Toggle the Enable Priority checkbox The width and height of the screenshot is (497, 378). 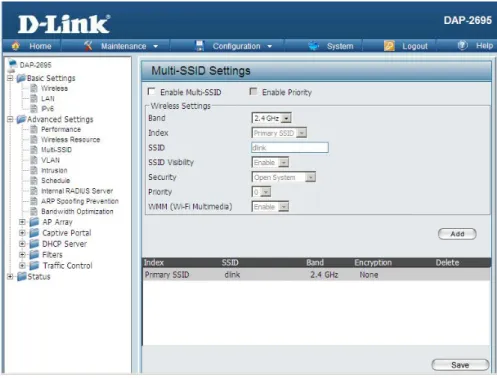tap(253, 91)
